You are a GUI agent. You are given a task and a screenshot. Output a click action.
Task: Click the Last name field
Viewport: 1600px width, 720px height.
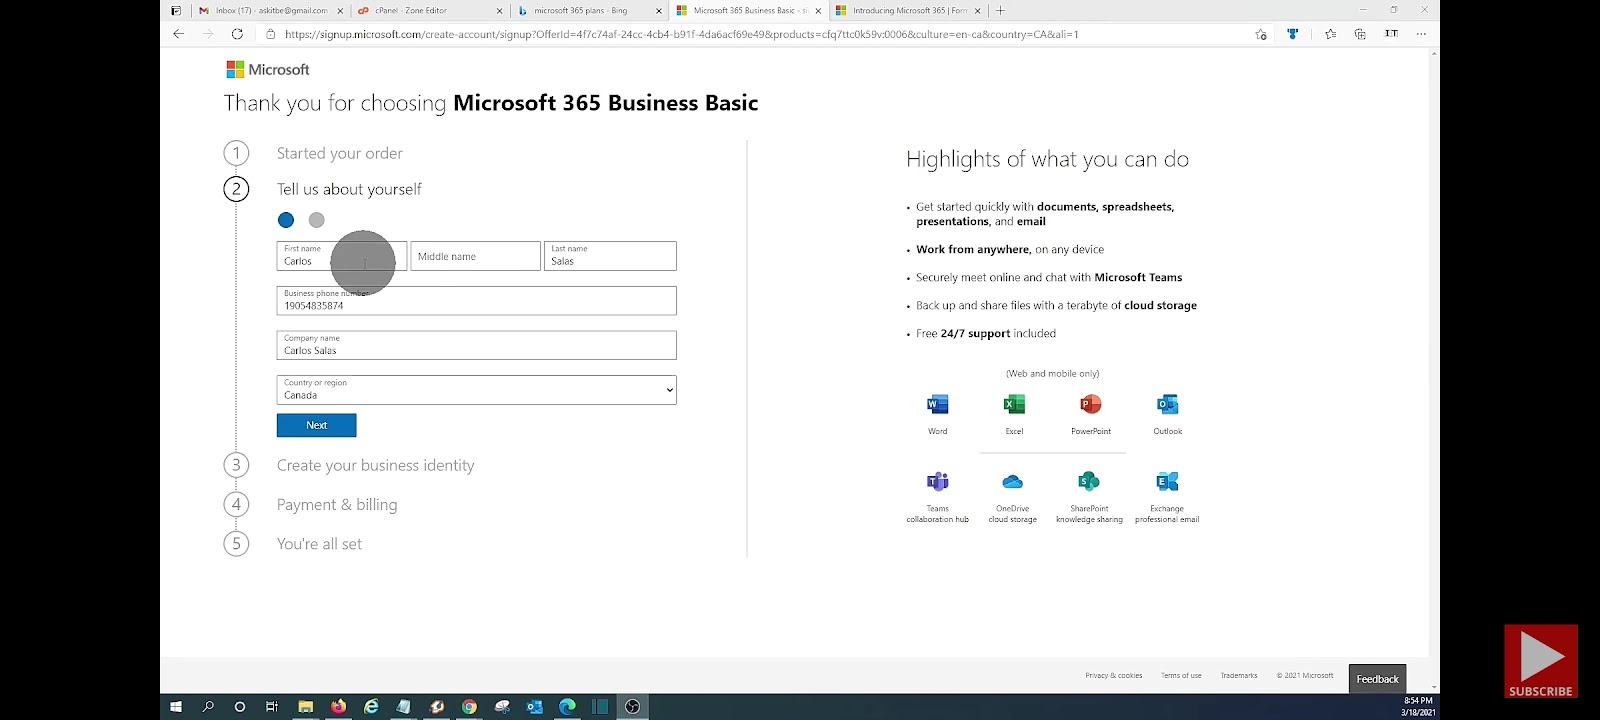click(610, 256)
